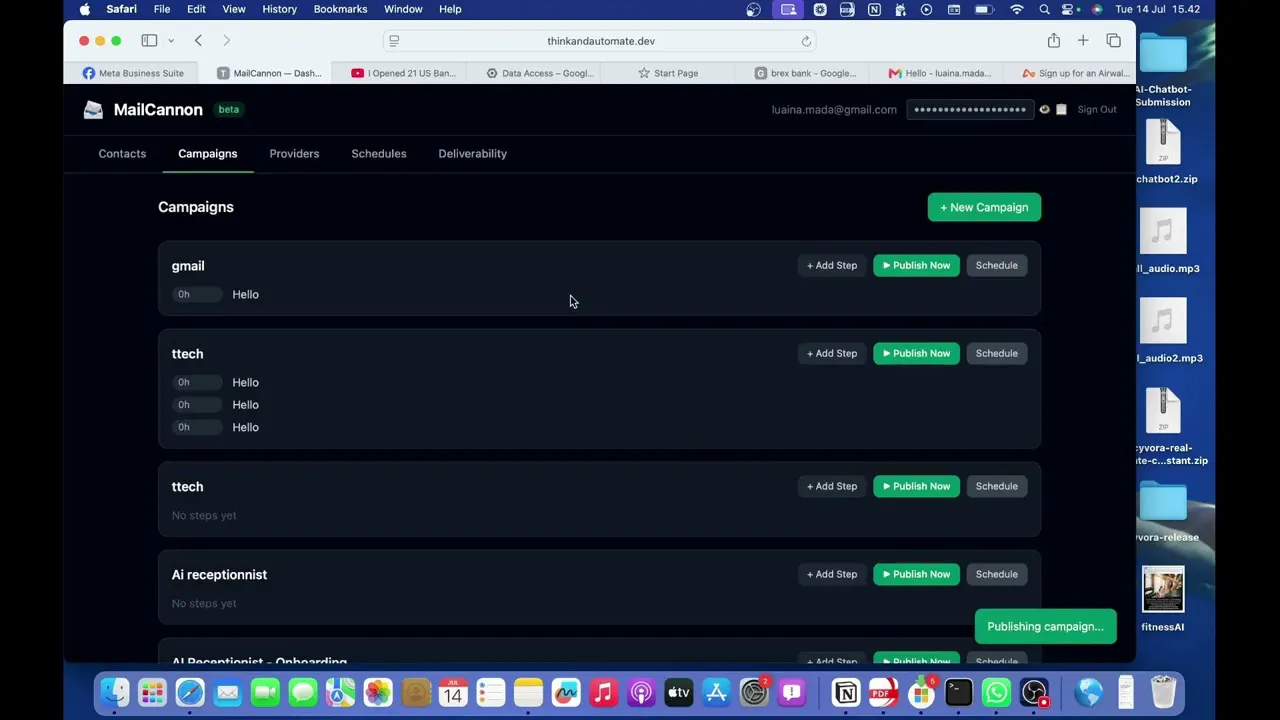Viewport: 1280px width, 720px height.
Task: Schedule the gmail campaign
Action: pyautogui.click(x=996, y=266)
